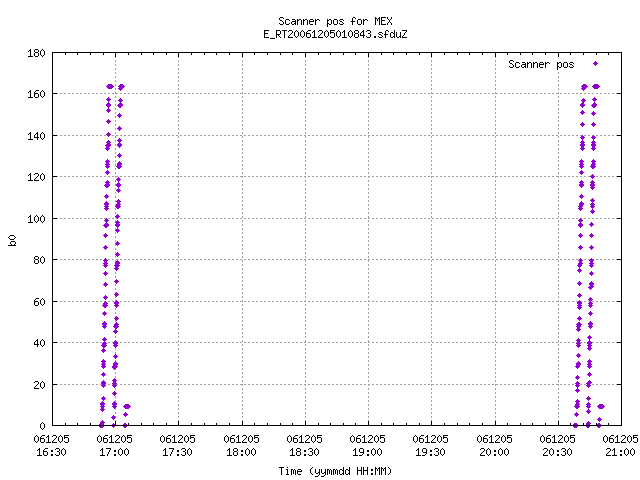Click the small data cluster near 10 before 21:00
The width and height of the screenshot is (640, 480).
pos(600,407)
